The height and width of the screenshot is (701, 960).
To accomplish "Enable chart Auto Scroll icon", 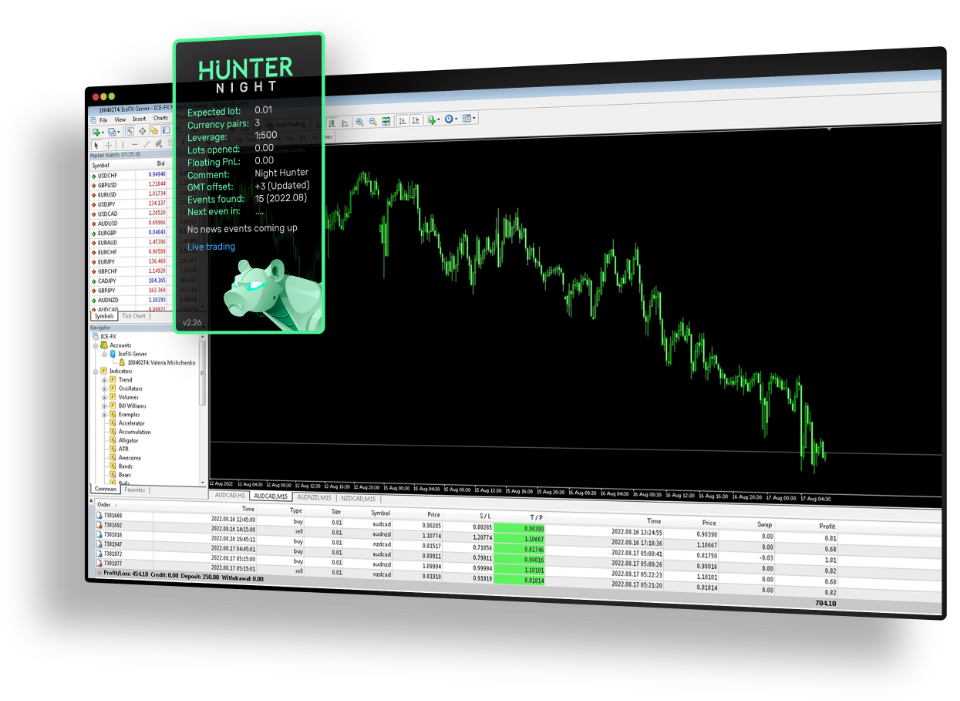I will [x=403, y=121].
